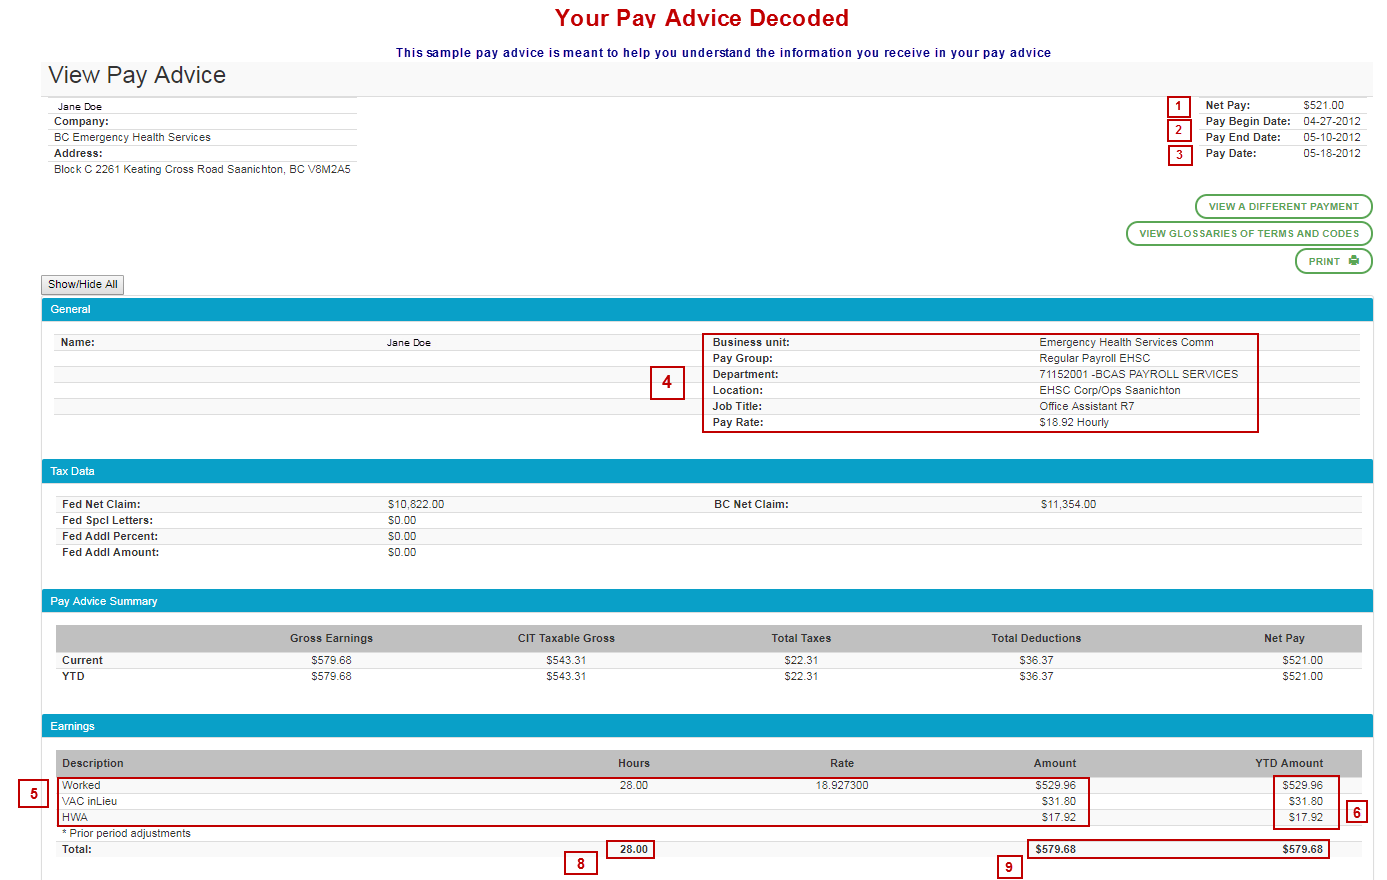Click the printer icon in the Print button
Screen dimensions: 1387x880
coord(1353,261)
